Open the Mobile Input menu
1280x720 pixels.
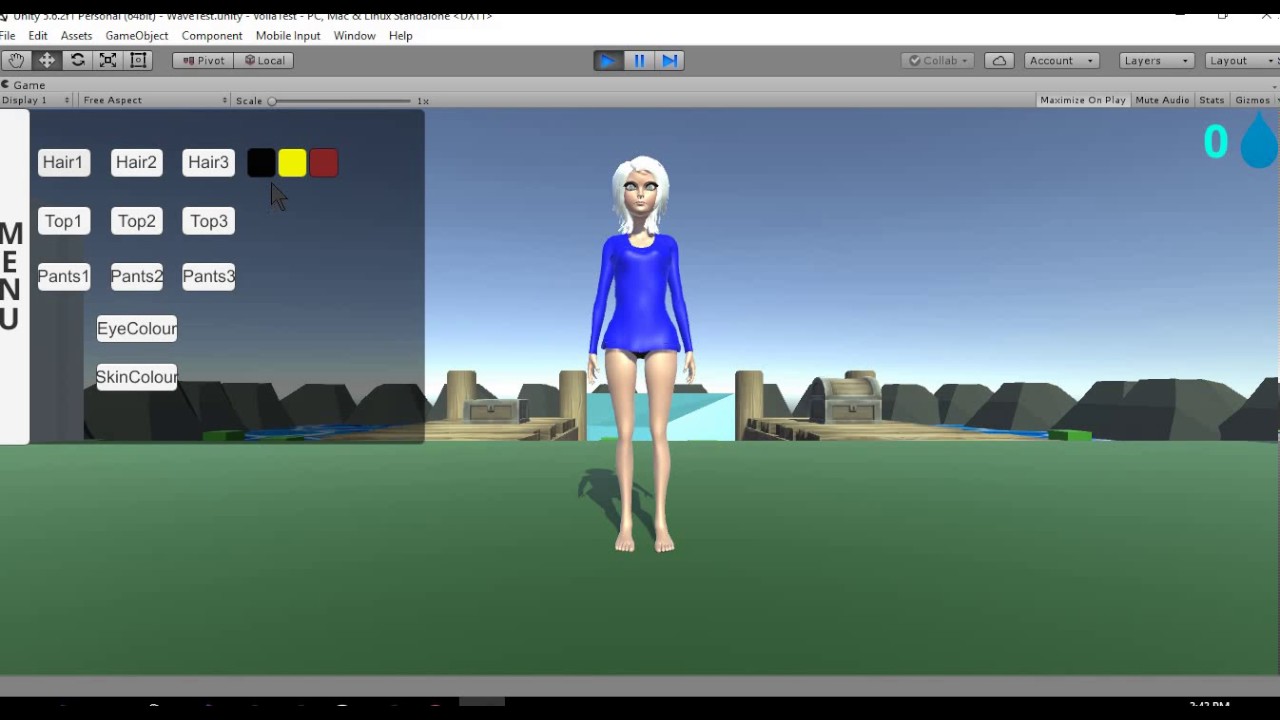click(x=288, y=35)
